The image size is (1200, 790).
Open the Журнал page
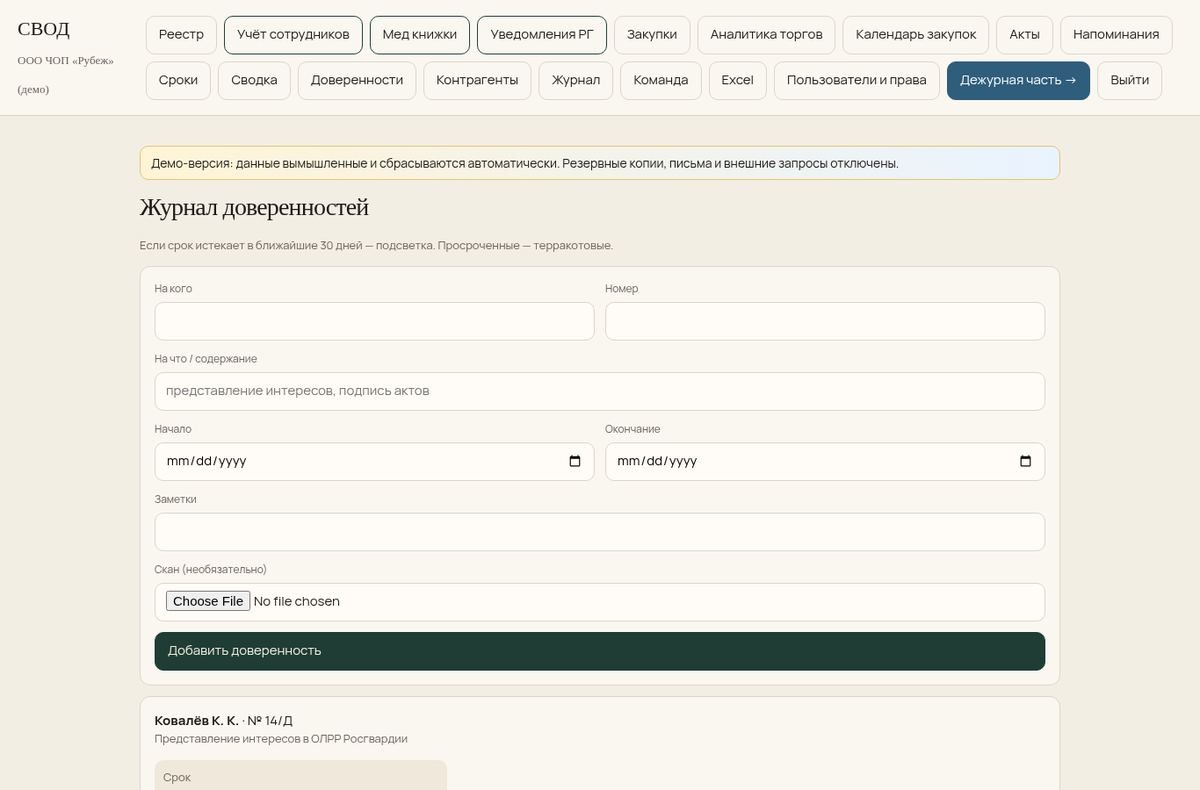coord(576,80)
